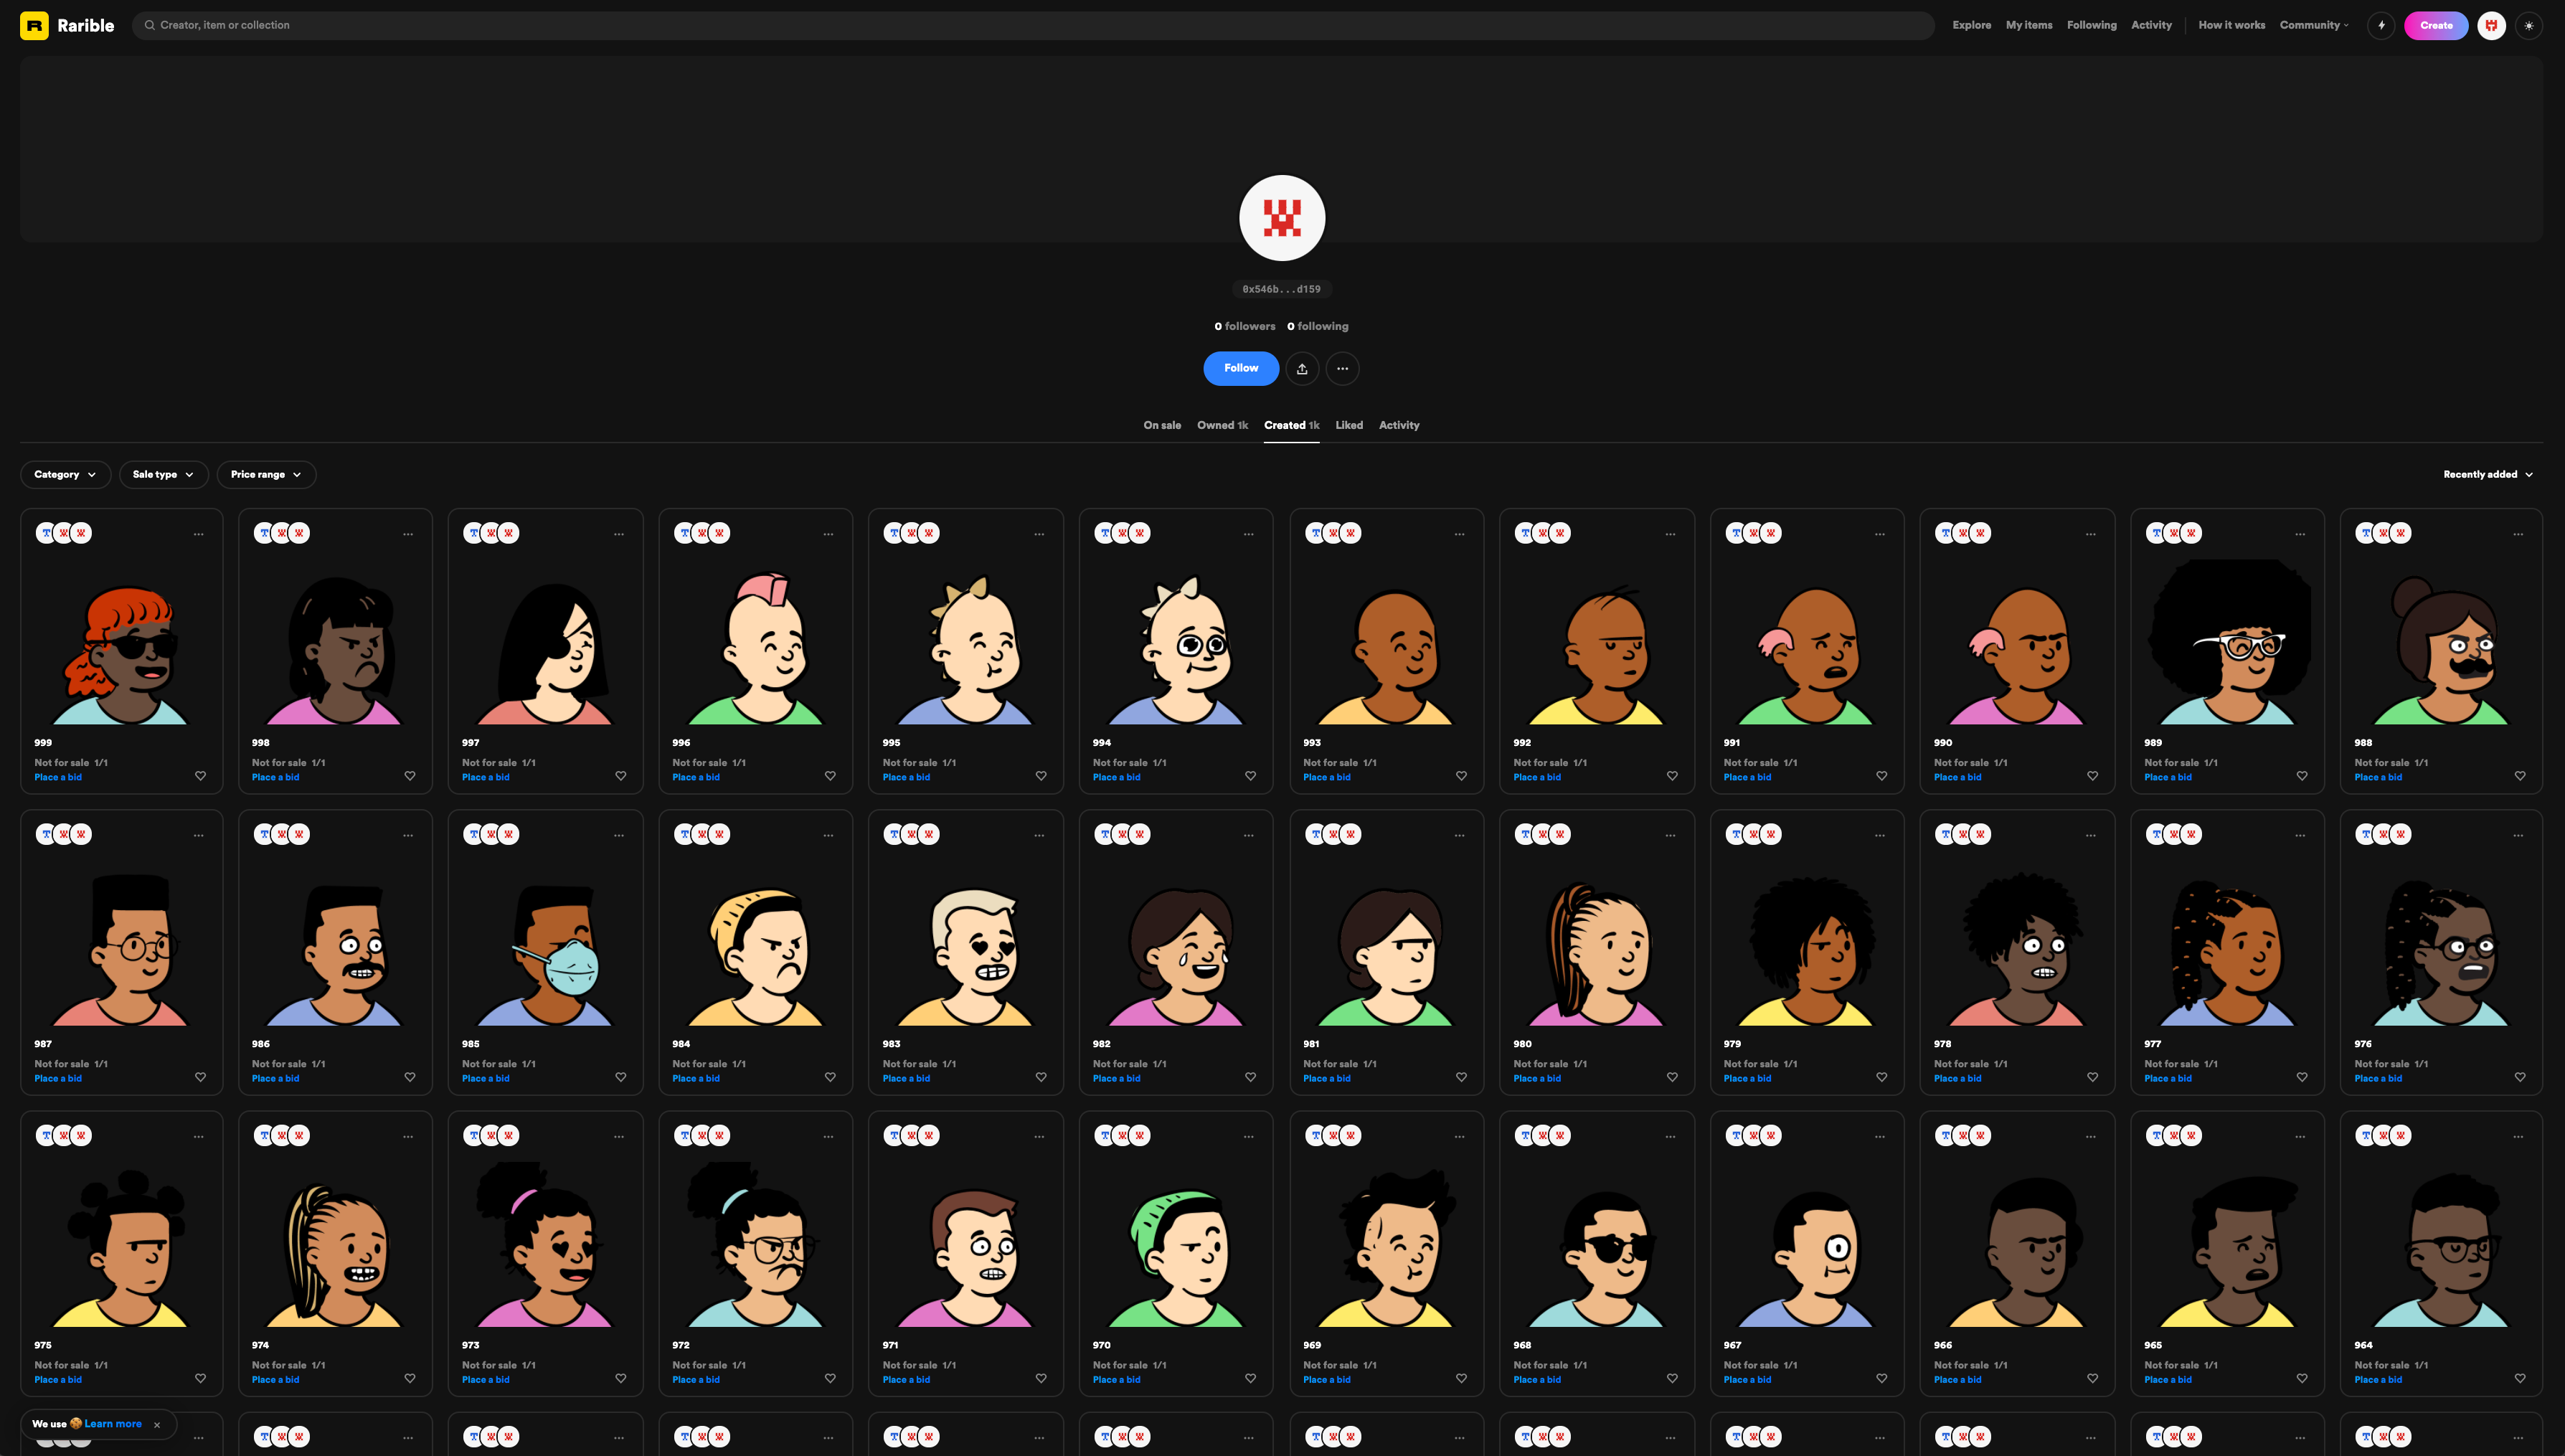The height and width of the screenshot is (1456, 2565).
Task: Open artwork thumbnail of item 994
Action: 1176,642
